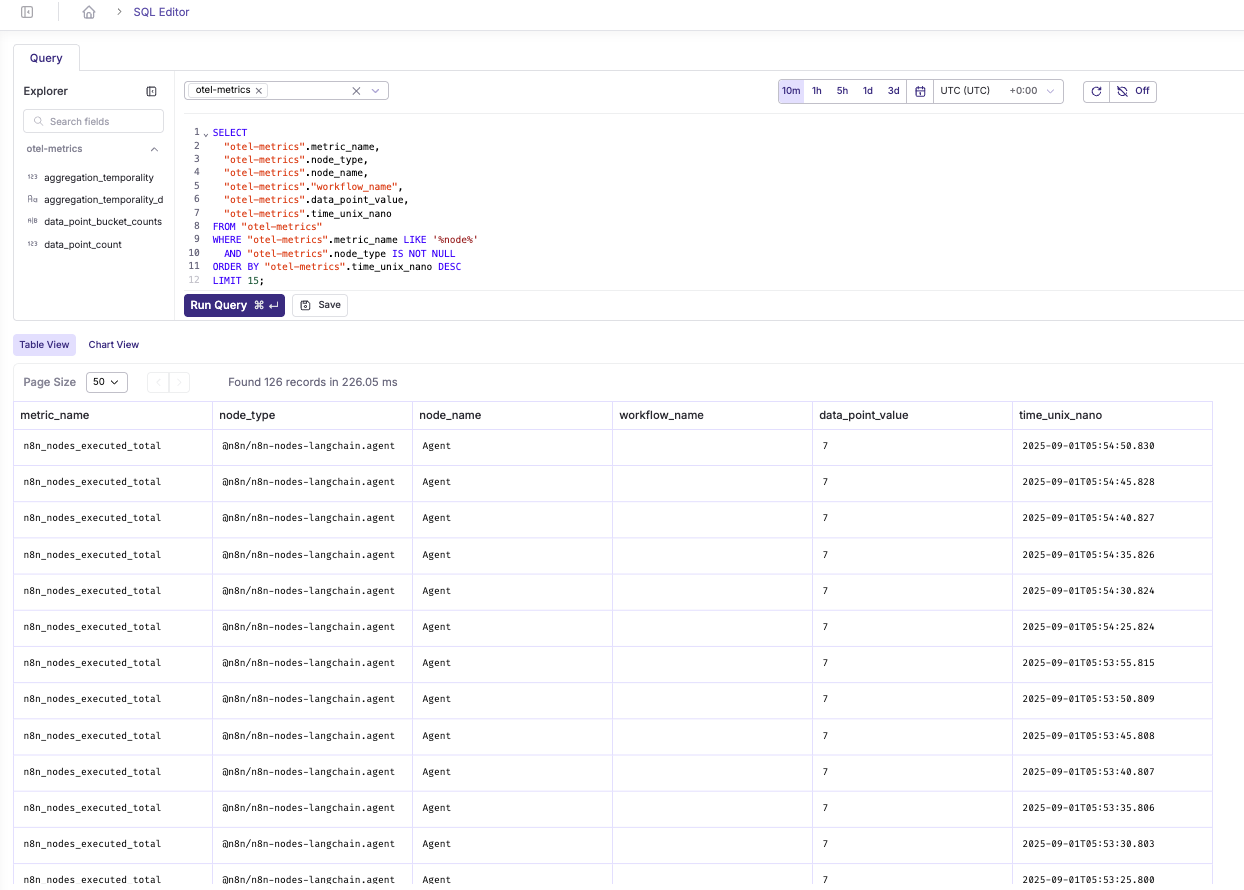Select the 3d time range

894,91
